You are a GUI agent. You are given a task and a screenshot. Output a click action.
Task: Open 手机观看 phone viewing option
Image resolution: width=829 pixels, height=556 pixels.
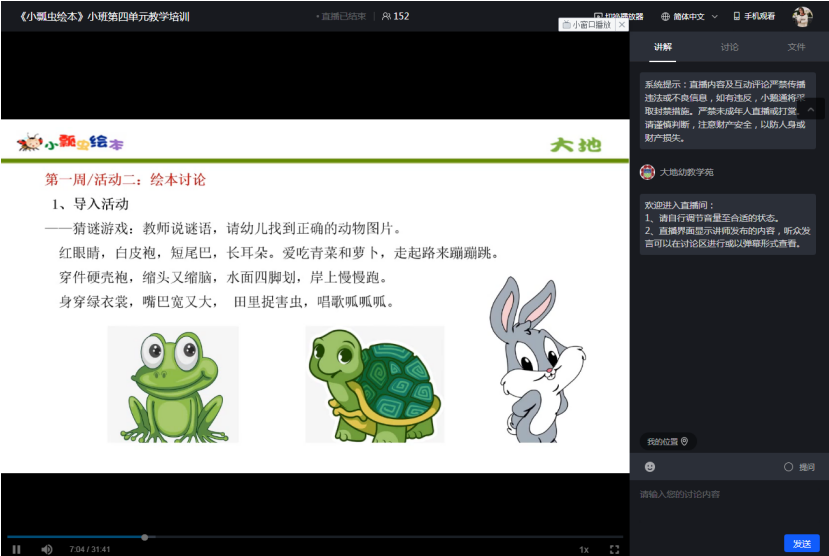click(754, 16)
